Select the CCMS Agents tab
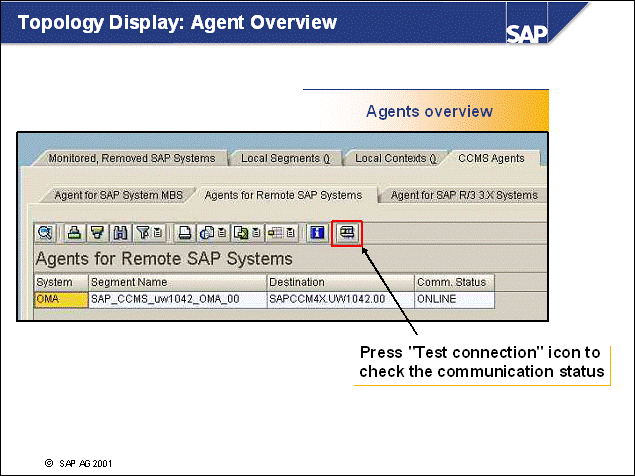 [x=491, y=158]
